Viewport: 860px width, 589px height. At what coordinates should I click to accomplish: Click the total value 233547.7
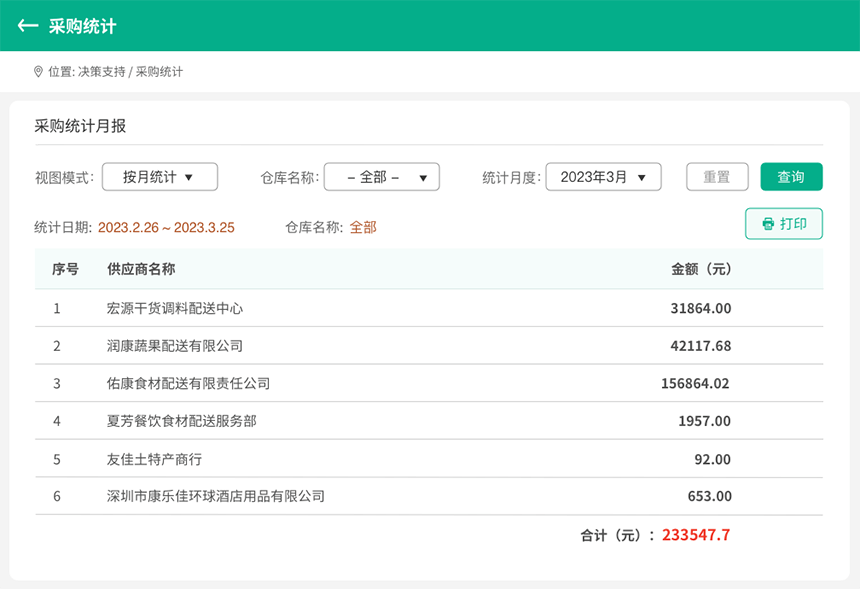(x=696, y=535)
